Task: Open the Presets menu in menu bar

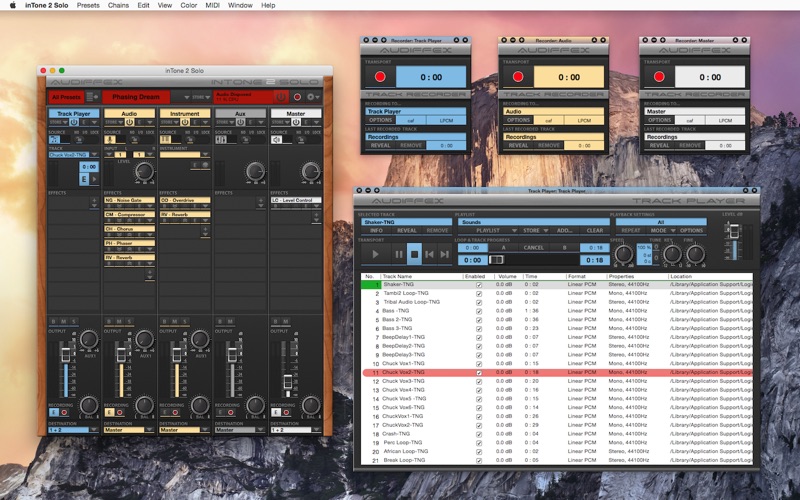Action: [x=88, y=5]
